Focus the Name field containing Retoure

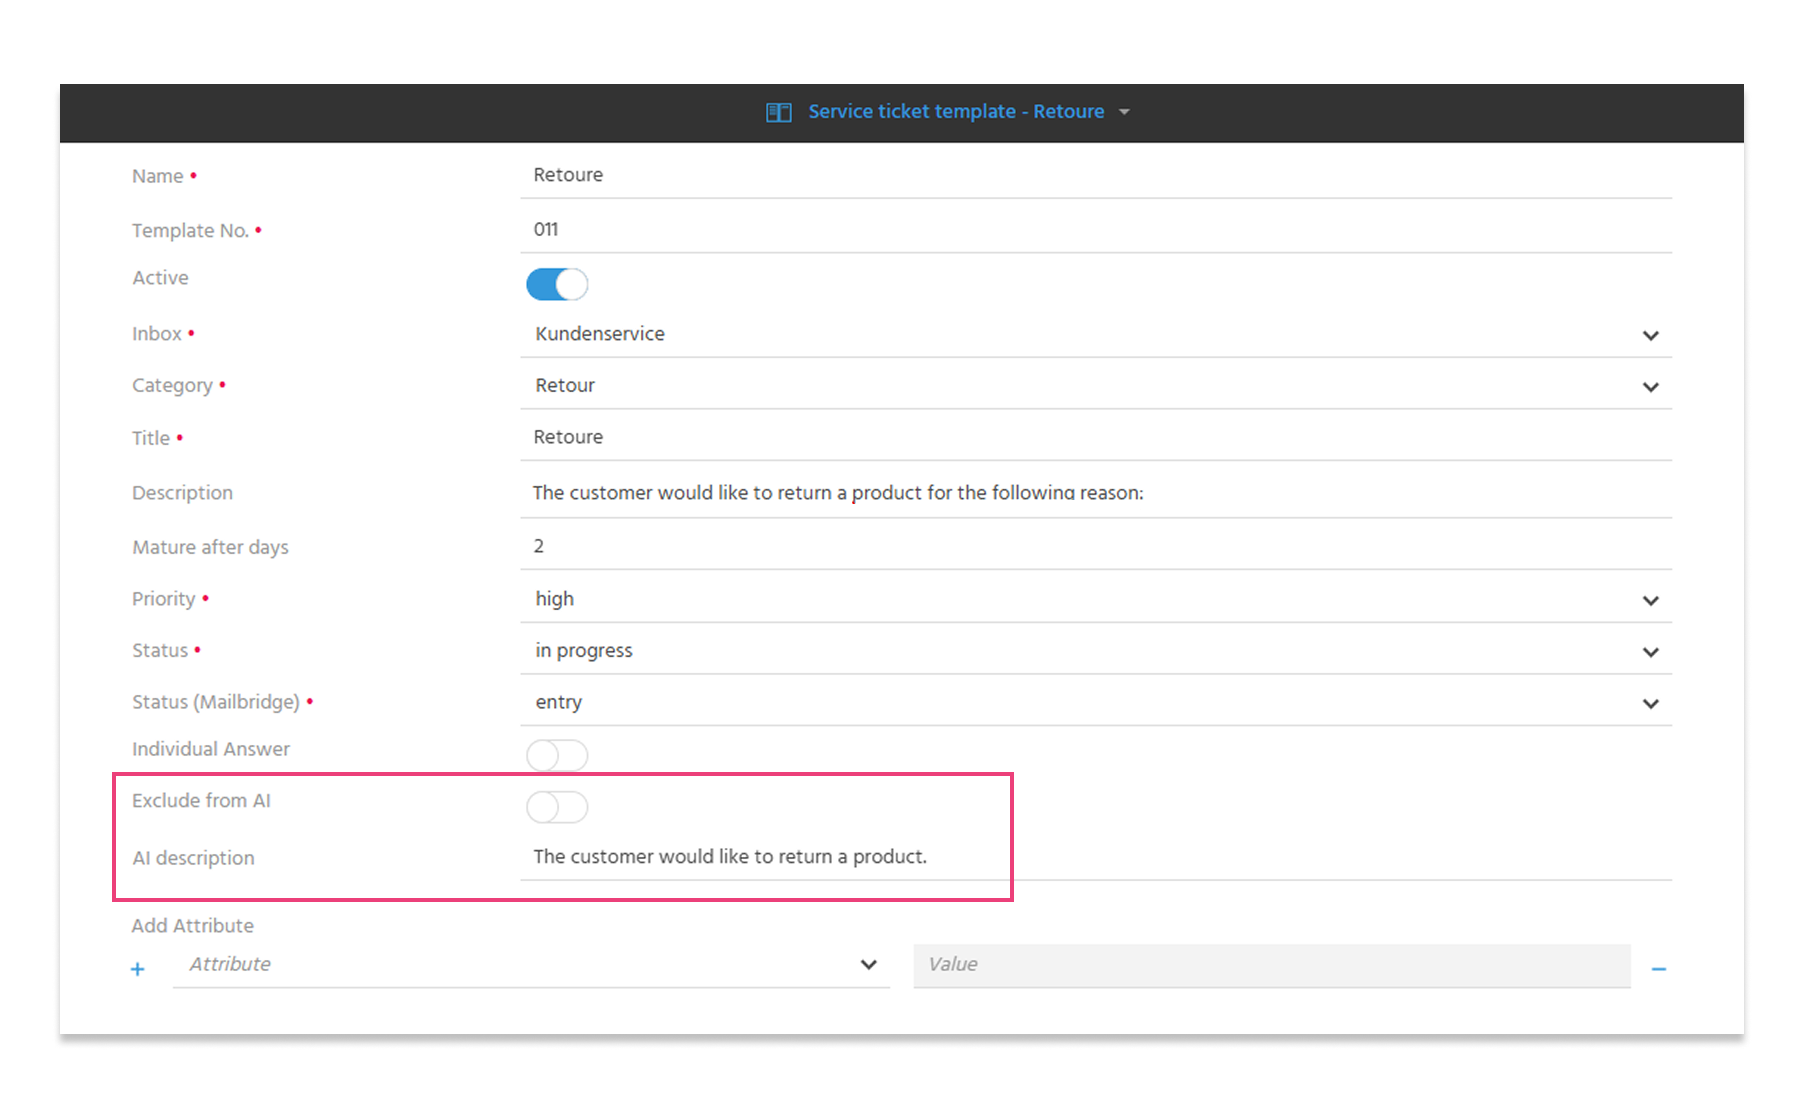(x=1096, y=175)
